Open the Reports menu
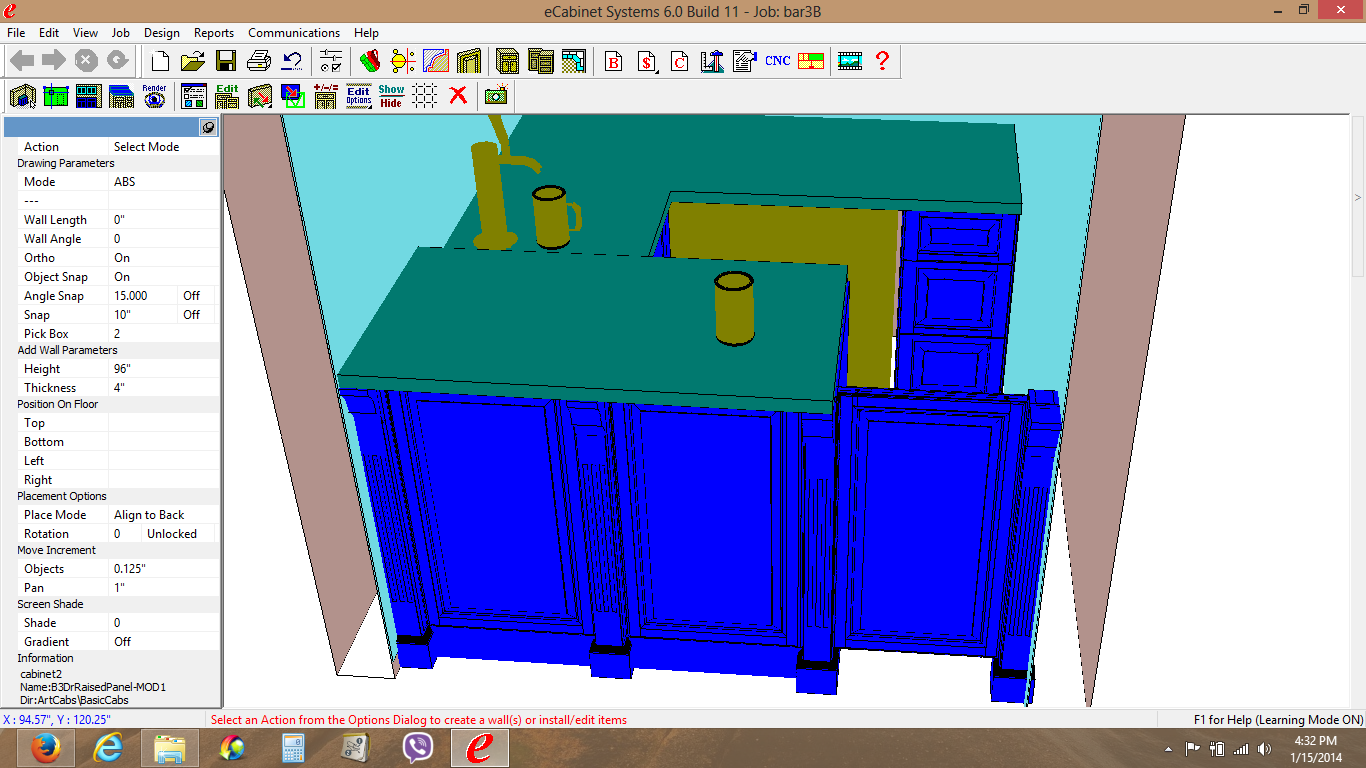Image resolution: width=1366 pixels, height=768 pixels. [214, 33]
